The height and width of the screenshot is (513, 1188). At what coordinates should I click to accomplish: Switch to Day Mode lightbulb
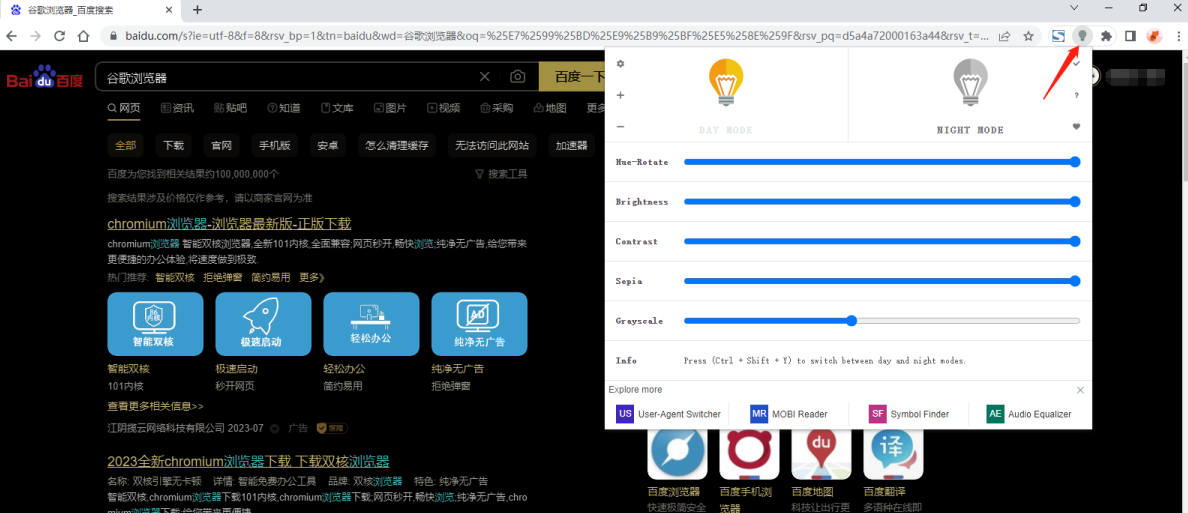pyautogui.click(x=726, y=84)
